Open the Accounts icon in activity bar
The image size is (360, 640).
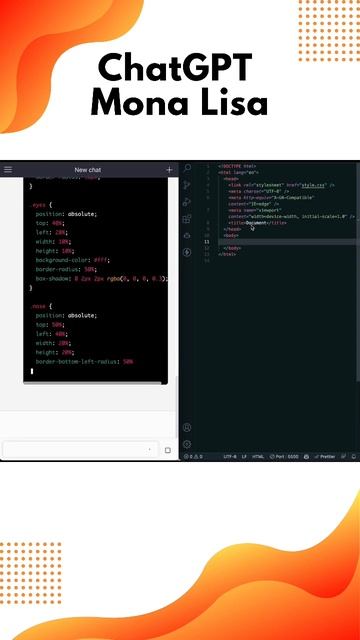coord(187,427)
